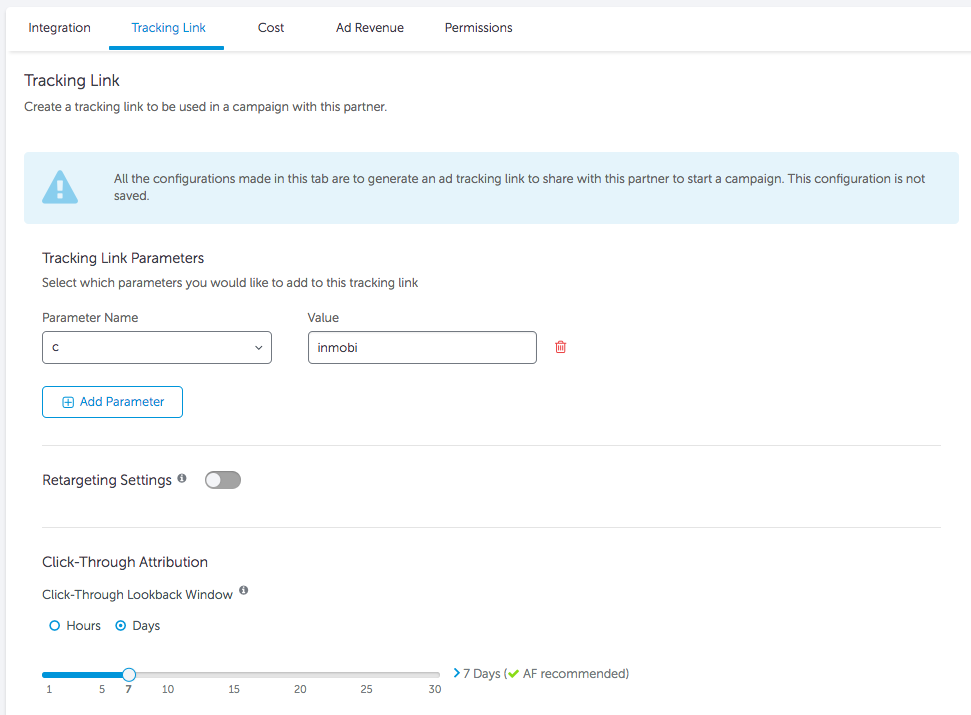Screen dimensions: 971x715
Task: Enable the Retargeting Settings toggle
Action: 223,480
